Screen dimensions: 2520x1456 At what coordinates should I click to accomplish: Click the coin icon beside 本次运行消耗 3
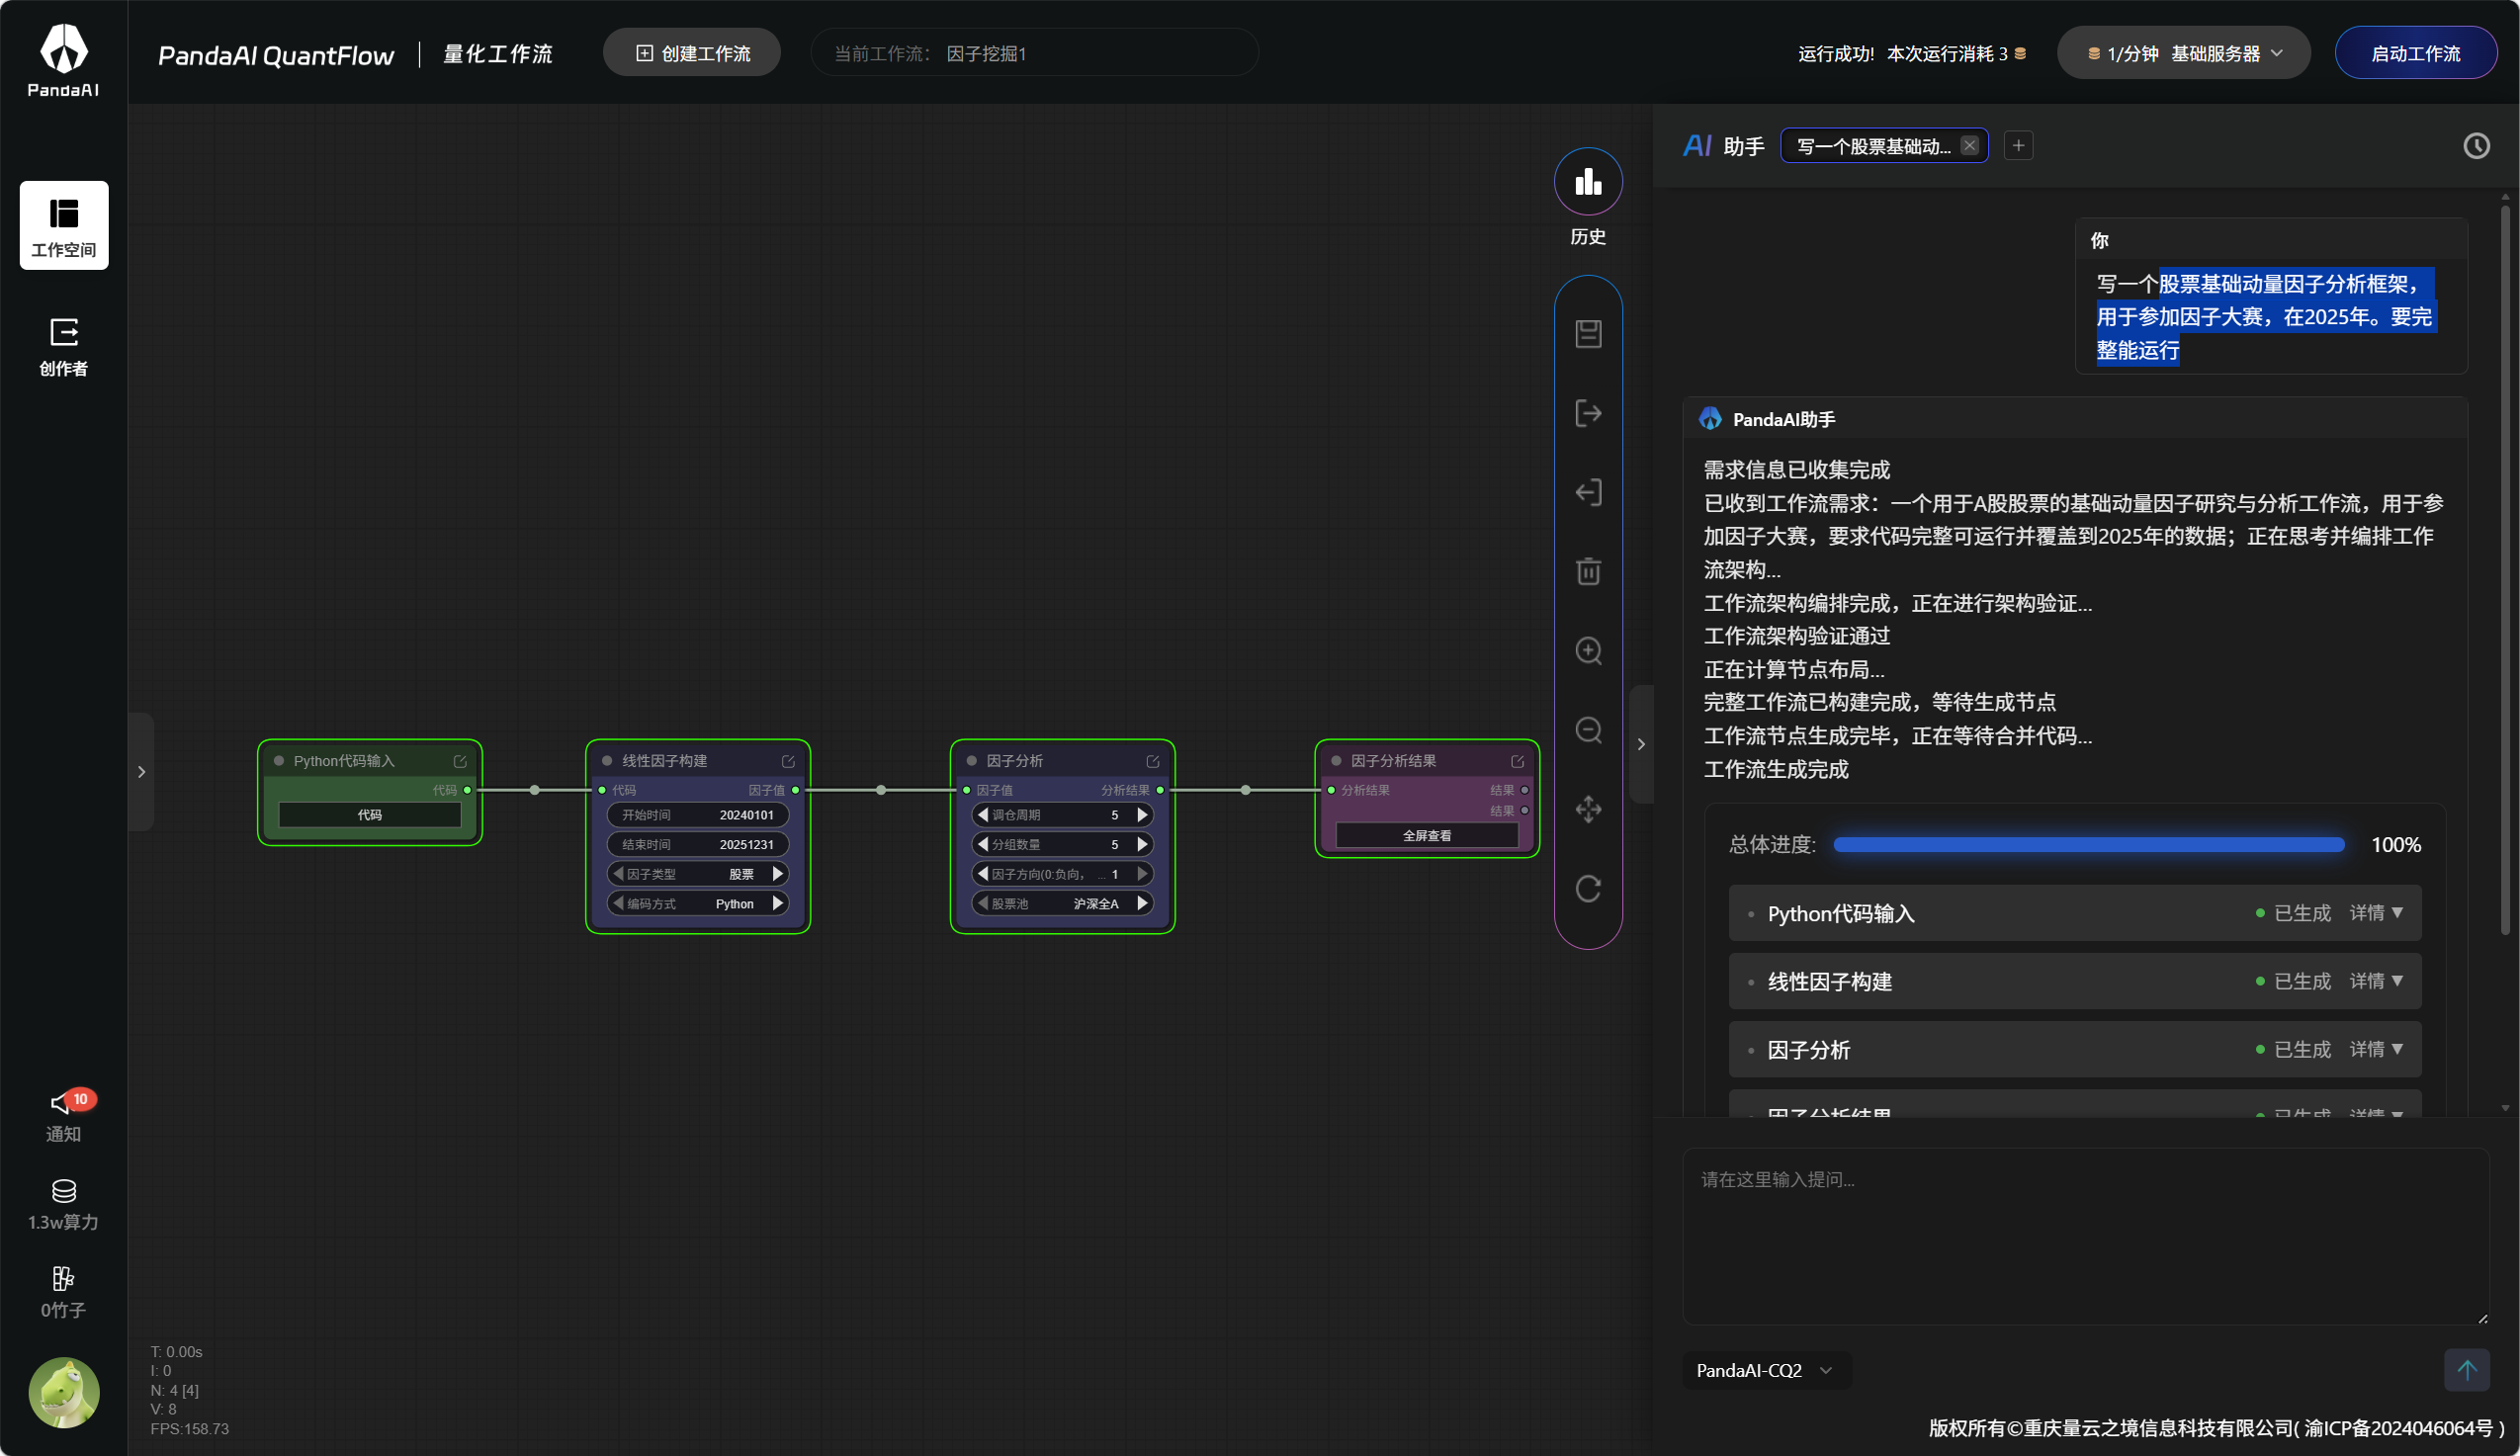point(2020,54)
